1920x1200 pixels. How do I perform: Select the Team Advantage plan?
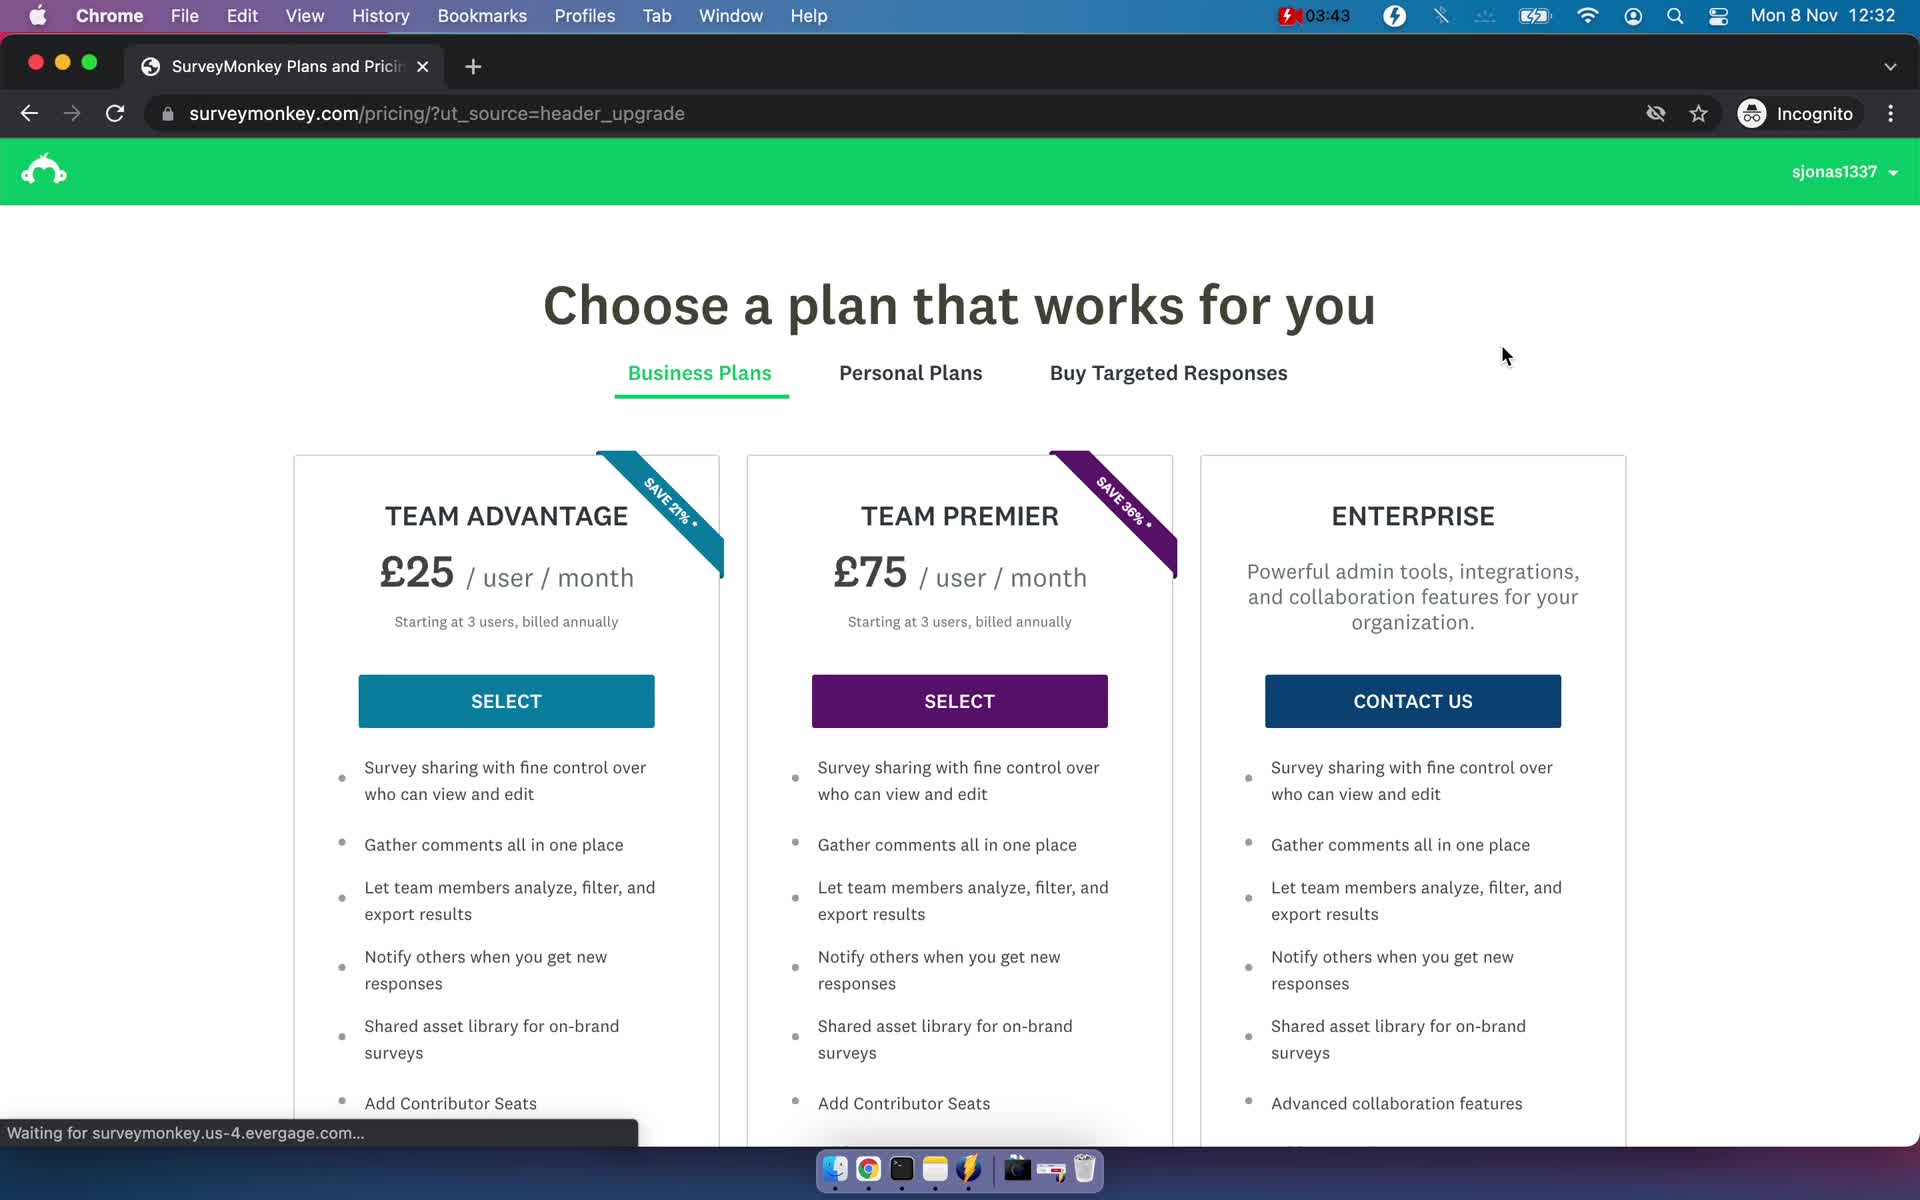[x=505, y=701]
